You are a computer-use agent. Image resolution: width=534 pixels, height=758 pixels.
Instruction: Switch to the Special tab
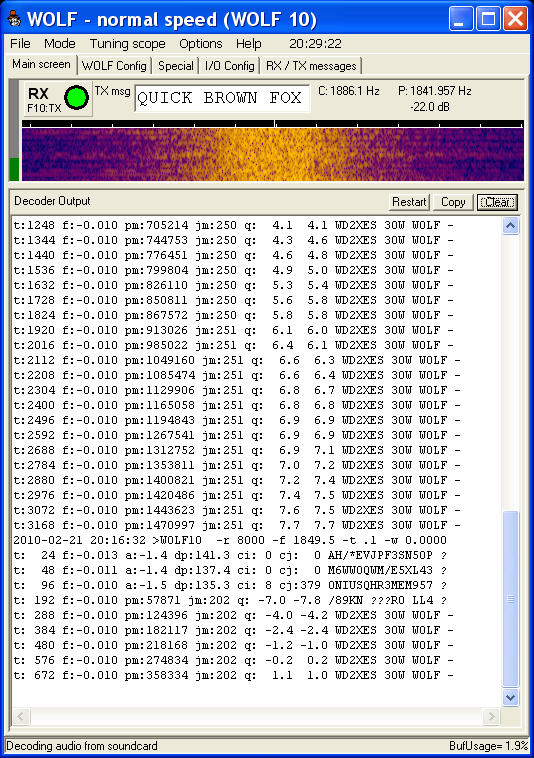175,66
